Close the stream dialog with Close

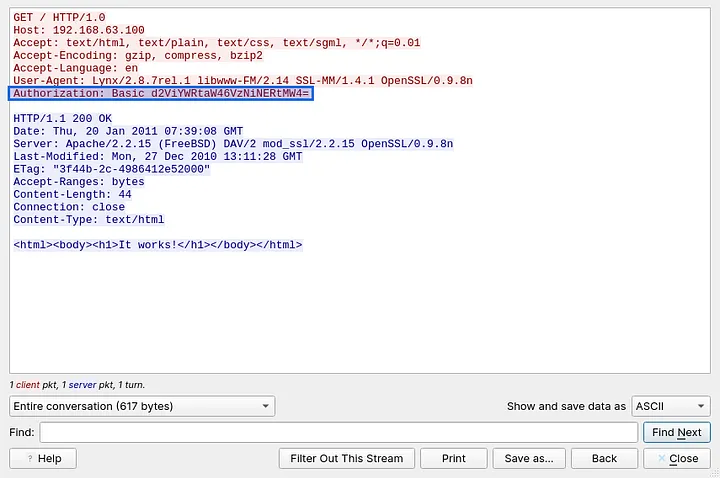(x=677, y=459)
